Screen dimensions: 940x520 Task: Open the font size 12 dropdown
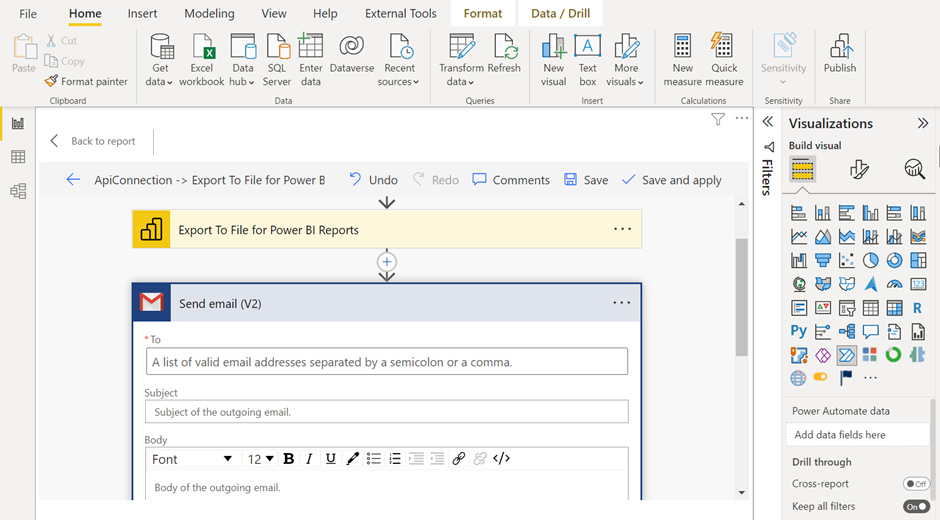click(x=260, y=459)
